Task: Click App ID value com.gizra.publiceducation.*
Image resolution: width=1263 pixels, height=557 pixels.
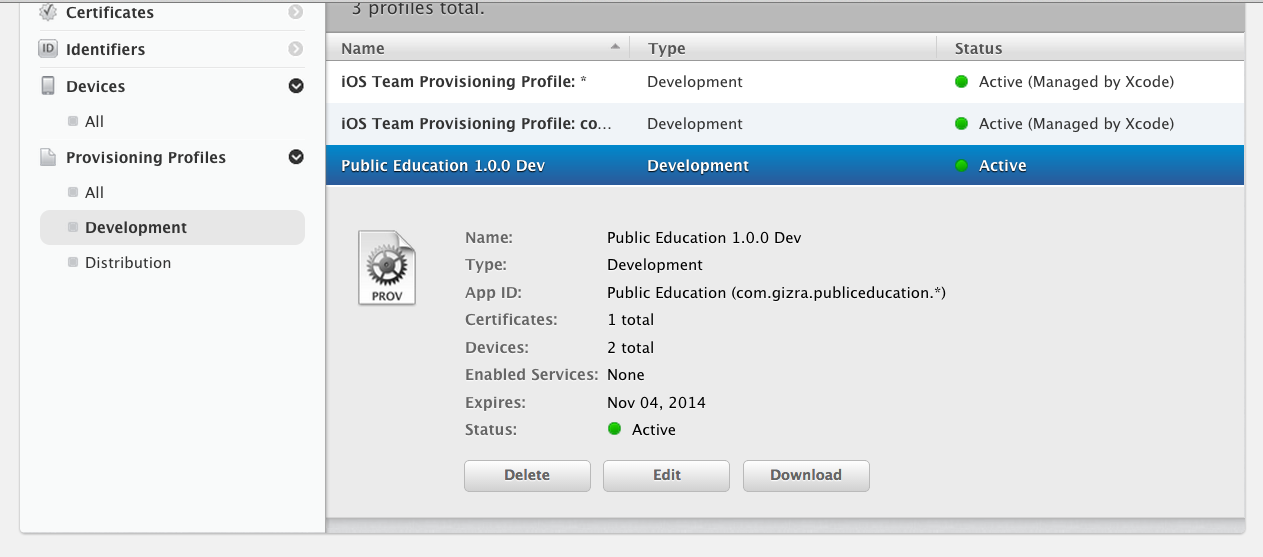Action: (776, 293)
